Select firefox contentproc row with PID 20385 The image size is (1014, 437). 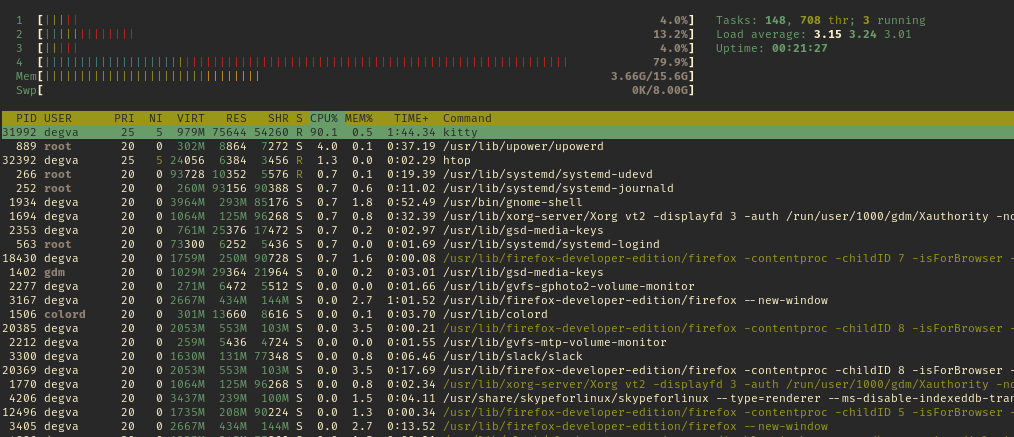(507, 328)
